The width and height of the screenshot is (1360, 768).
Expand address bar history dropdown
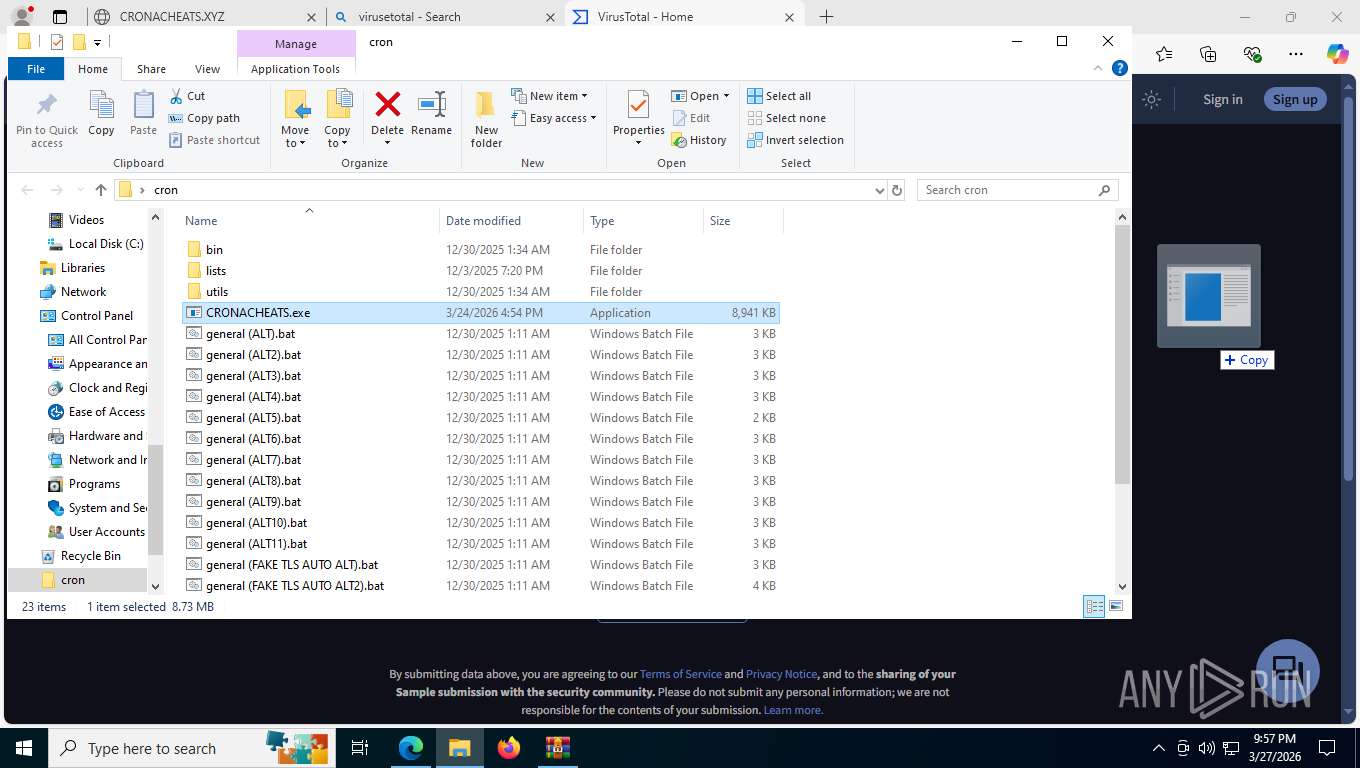879,190
